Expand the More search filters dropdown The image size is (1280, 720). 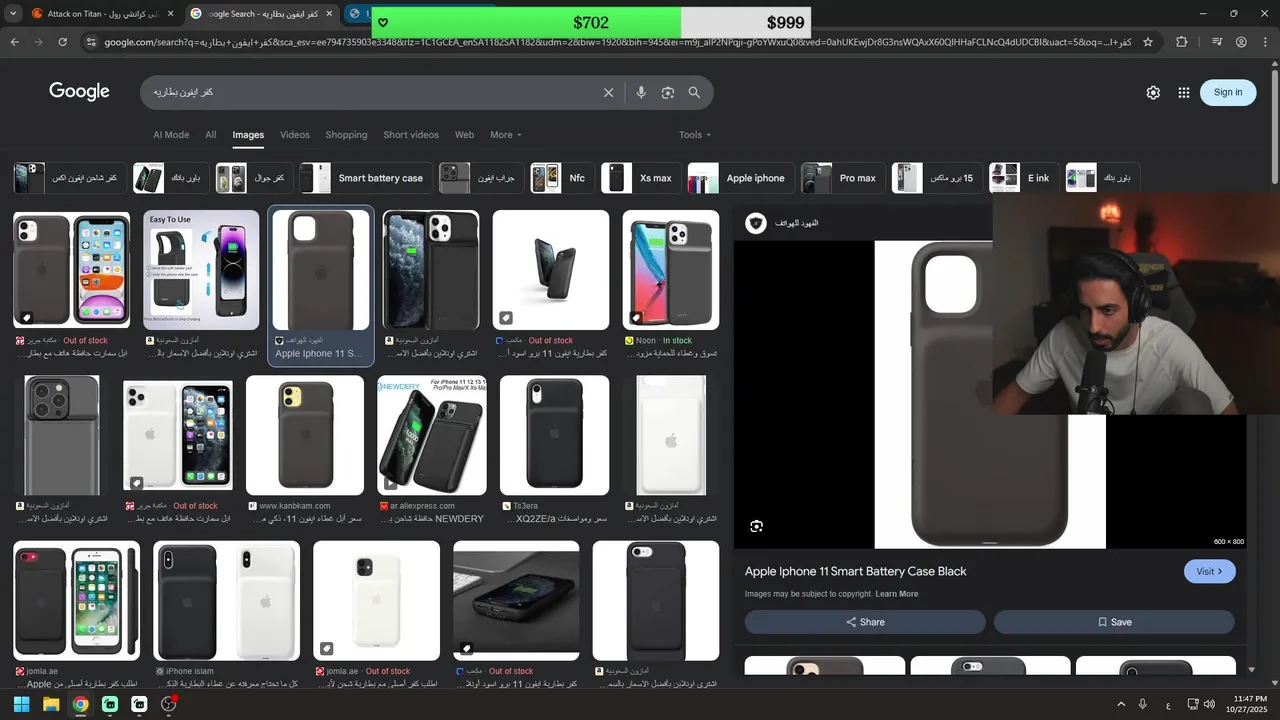point(506,135)
